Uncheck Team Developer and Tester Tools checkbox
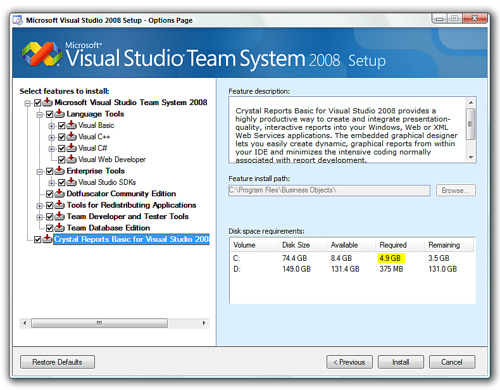 point(49,217)
